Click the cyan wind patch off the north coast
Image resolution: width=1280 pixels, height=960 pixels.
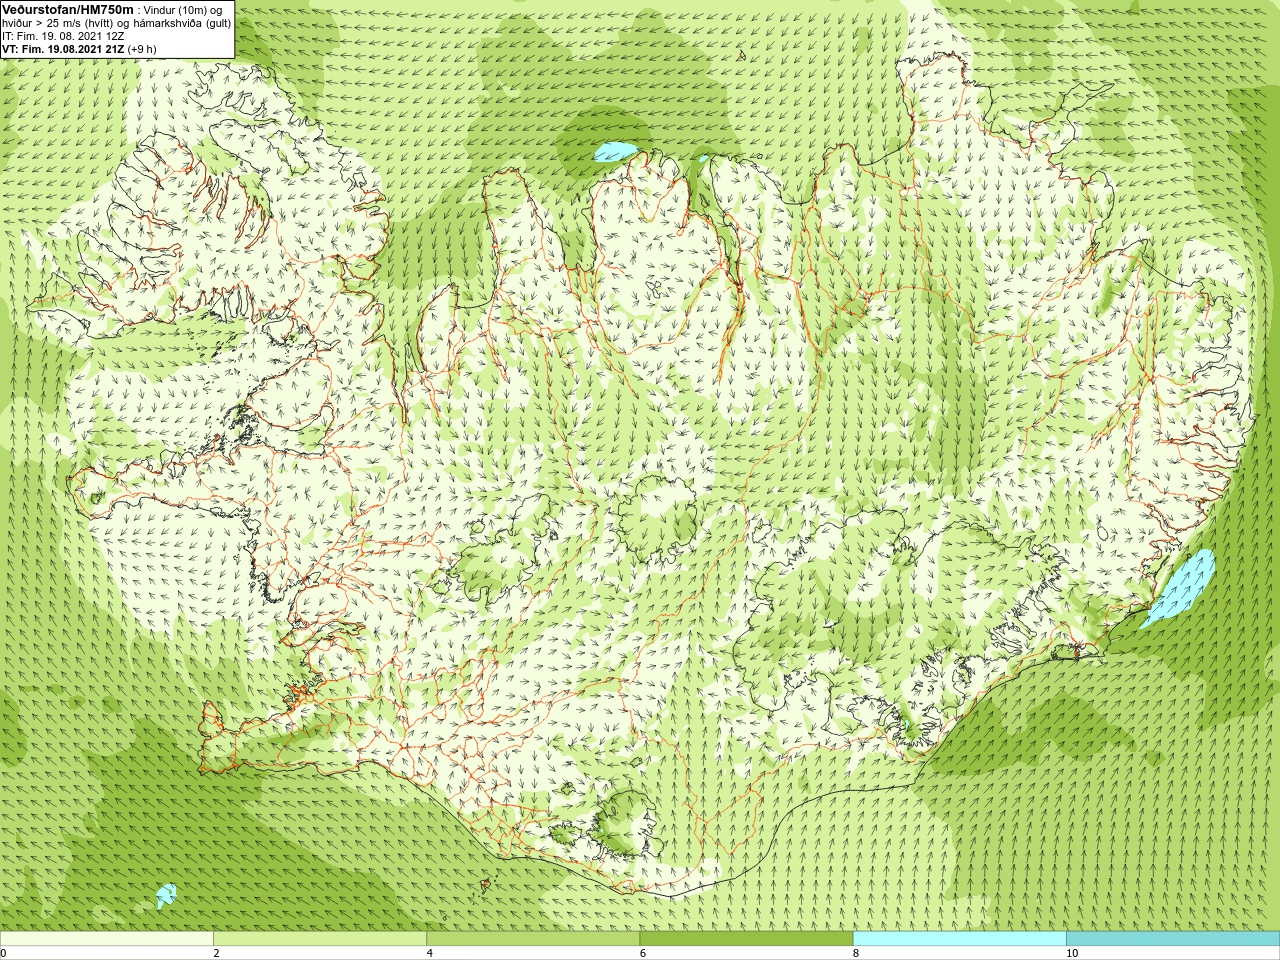click(615, 152)
